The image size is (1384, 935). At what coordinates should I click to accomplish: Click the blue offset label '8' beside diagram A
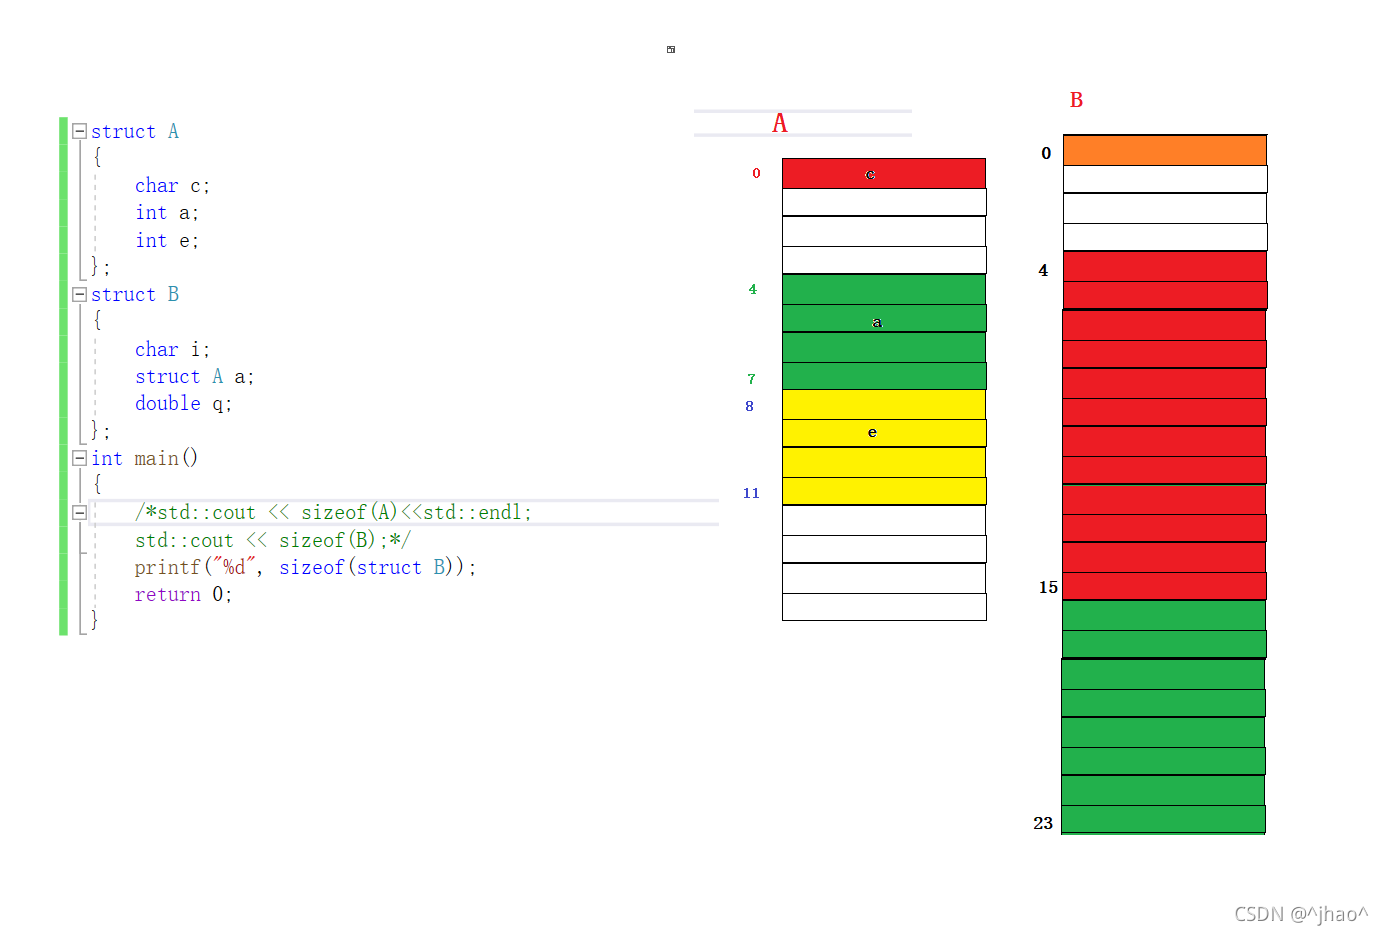coord(749,406)
